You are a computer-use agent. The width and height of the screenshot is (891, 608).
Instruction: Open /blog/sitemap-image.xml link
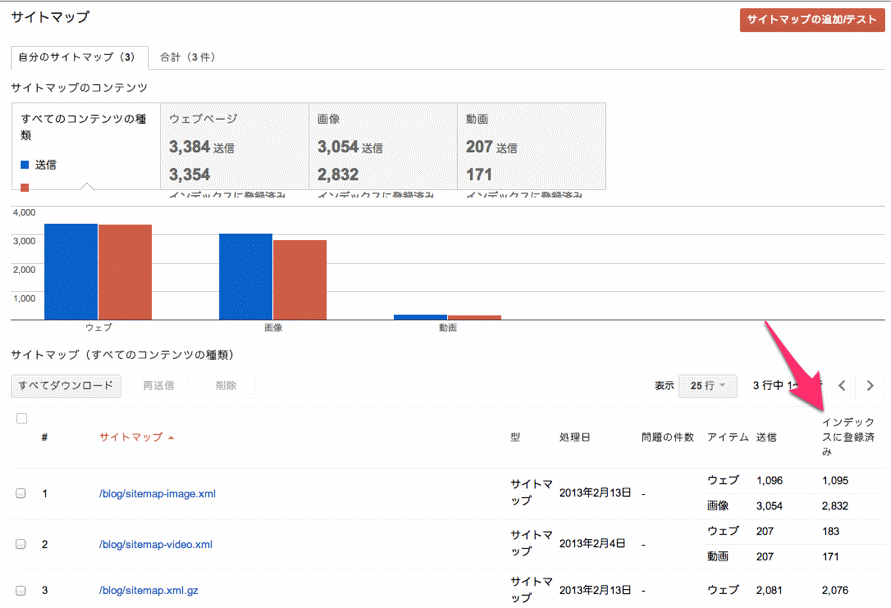pyautogui.click(x=157, y=493)
